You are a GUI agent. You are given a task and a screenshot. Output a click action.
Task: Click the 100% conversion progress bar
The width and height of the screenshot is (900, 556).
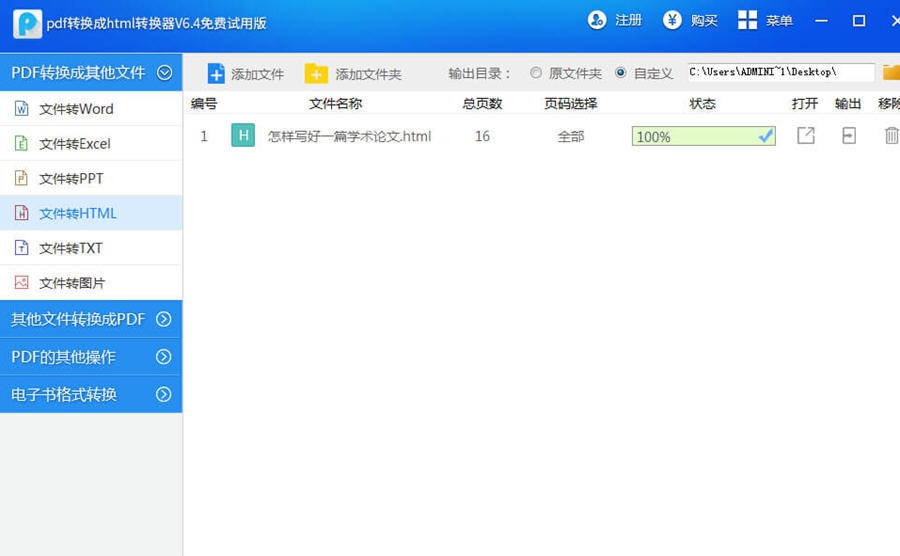[704, 136]
